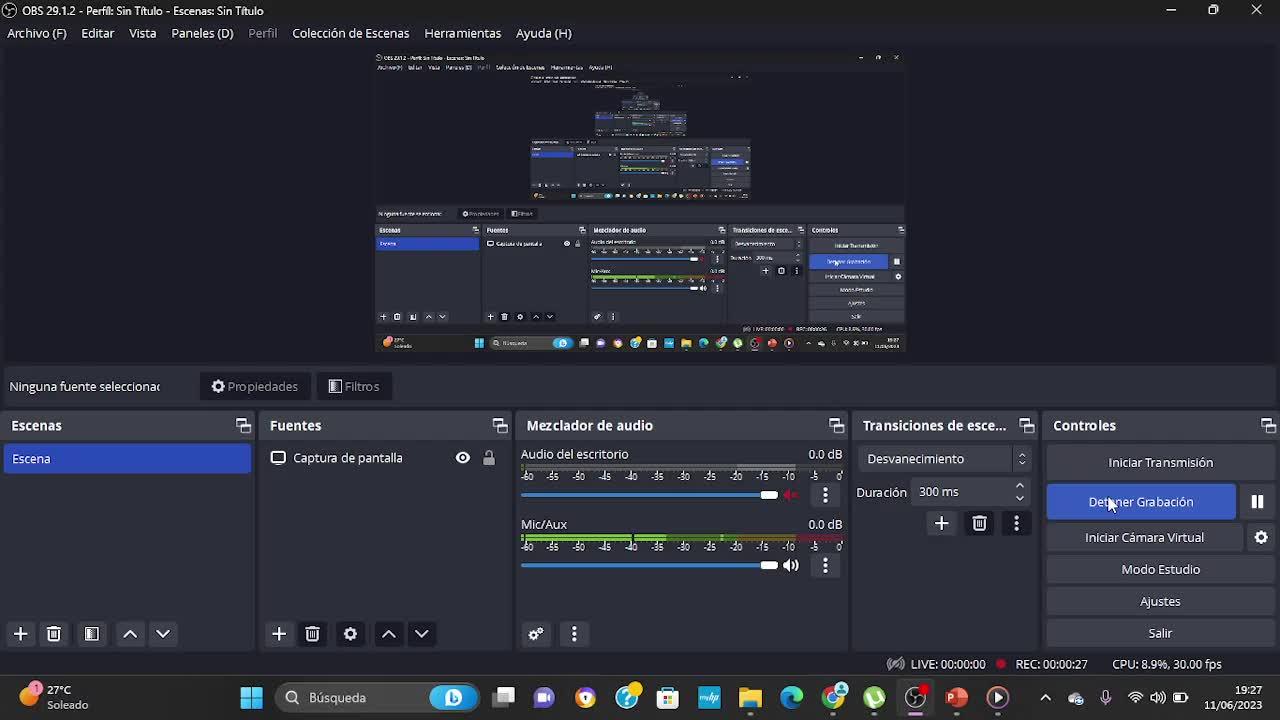The image size is (1280, 720).
Task: Click the Iniciar Transmisión button
Action: click(x=1160, y=463)
